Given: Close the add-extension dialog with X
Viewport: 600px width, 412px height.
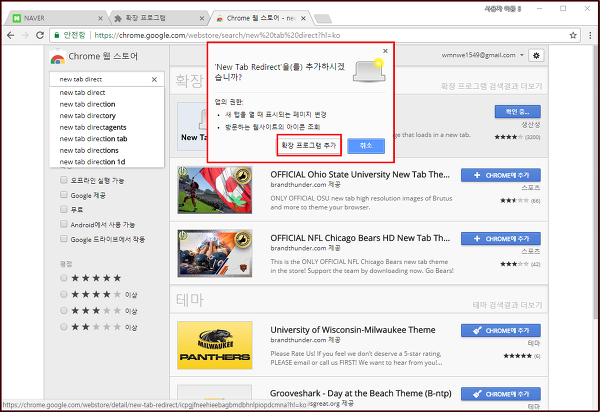Looking at the screenshot, I should coord(385,50).
